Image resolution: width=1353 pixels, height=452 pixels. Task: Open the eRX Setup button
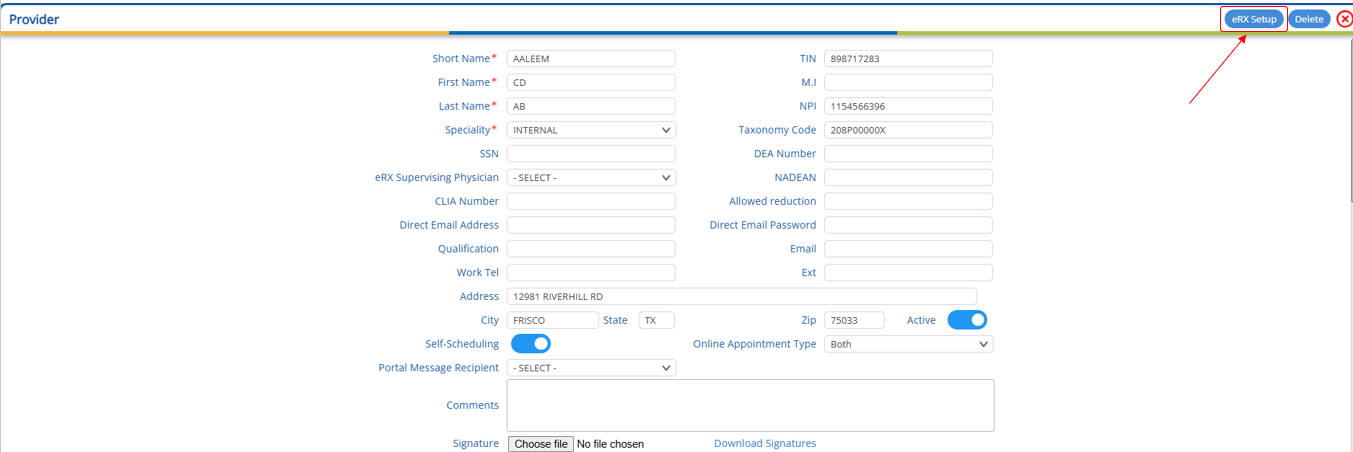[x=1254, y=19]
